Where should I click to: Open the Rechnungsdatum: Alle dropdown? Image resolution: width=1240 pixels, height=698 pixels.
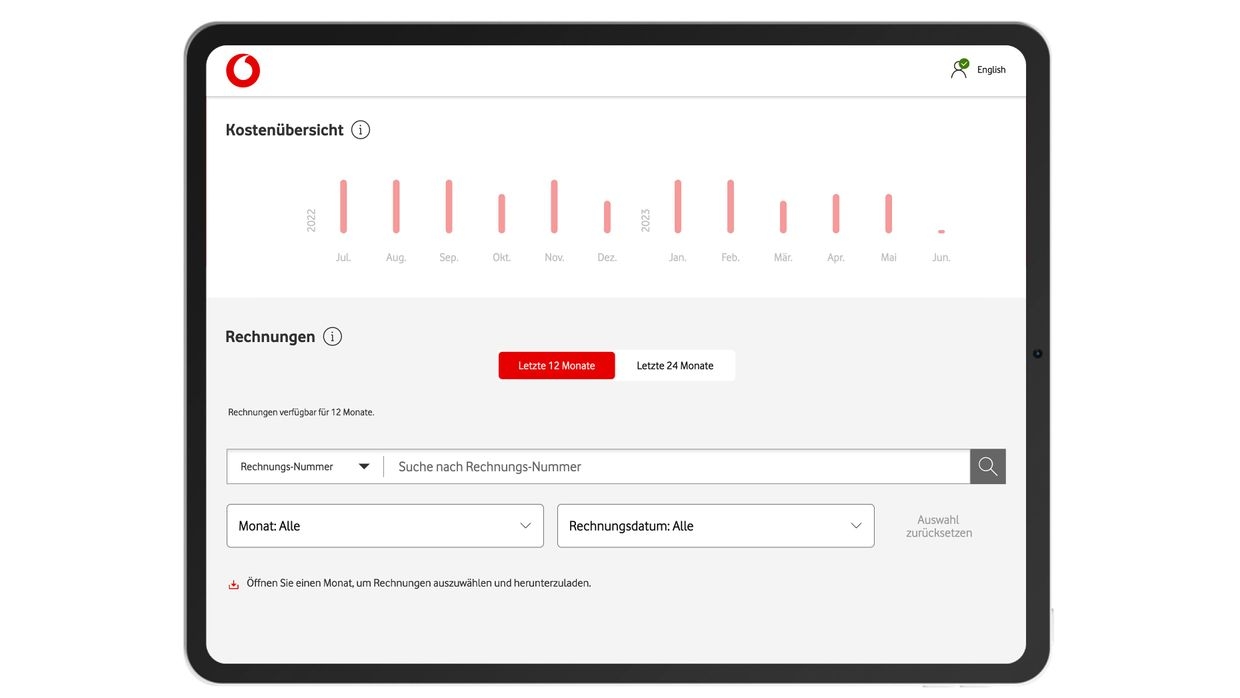click(x=714, y=526)
